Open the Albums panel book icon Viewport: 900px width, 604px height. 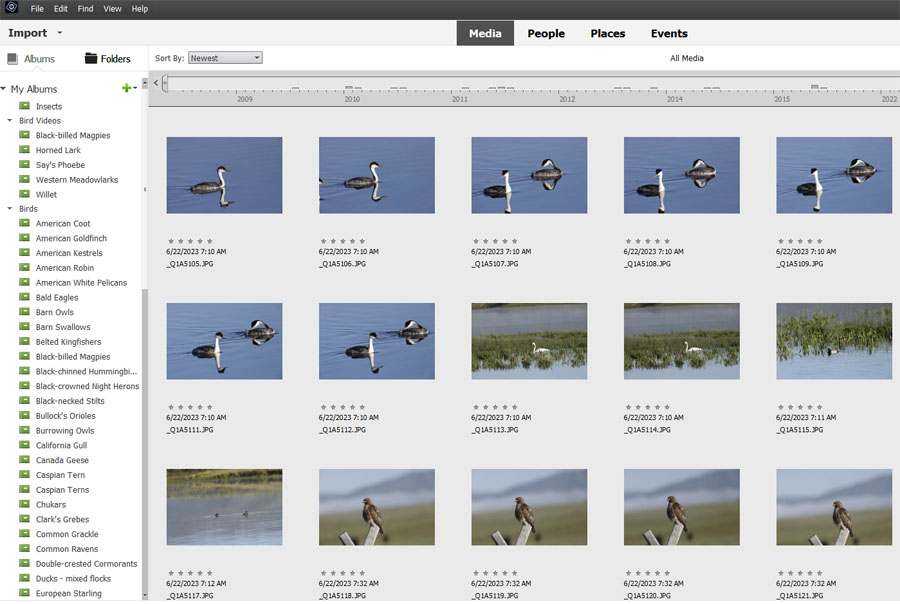(x=12, y=59)
